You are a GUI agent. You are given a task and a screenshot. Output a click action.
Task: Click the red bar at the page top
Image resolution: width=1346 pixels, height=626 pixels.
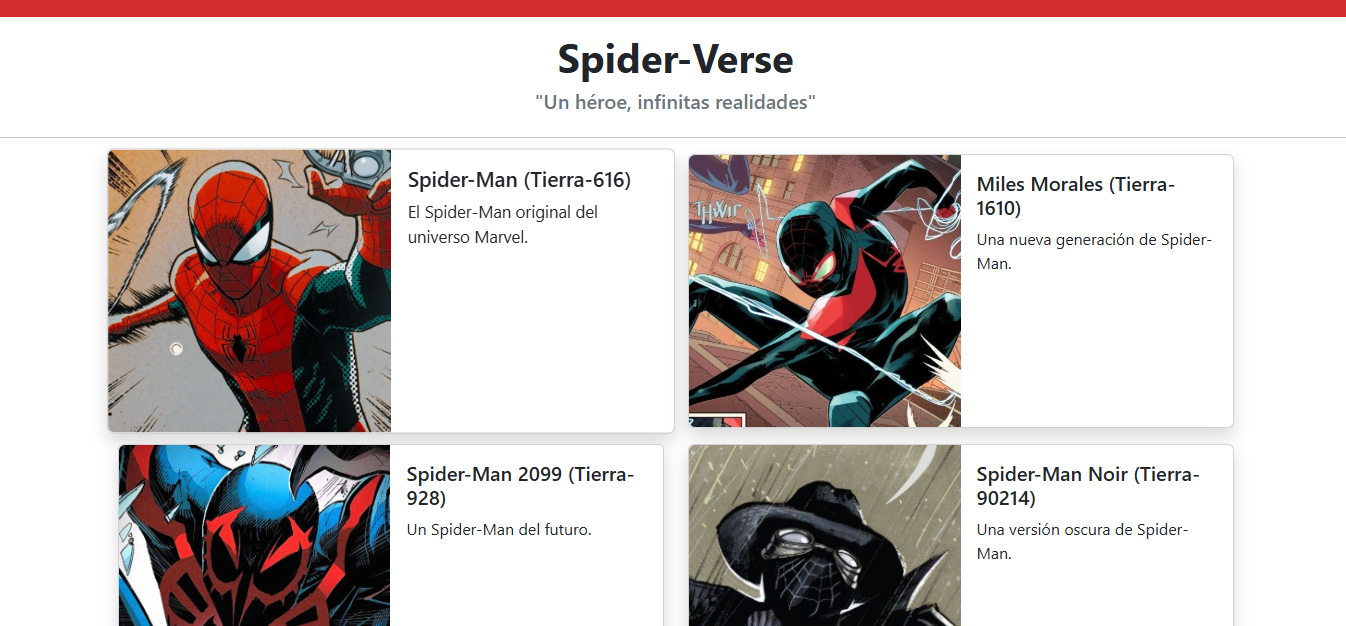pyautogui.click(x=673, y=8)
